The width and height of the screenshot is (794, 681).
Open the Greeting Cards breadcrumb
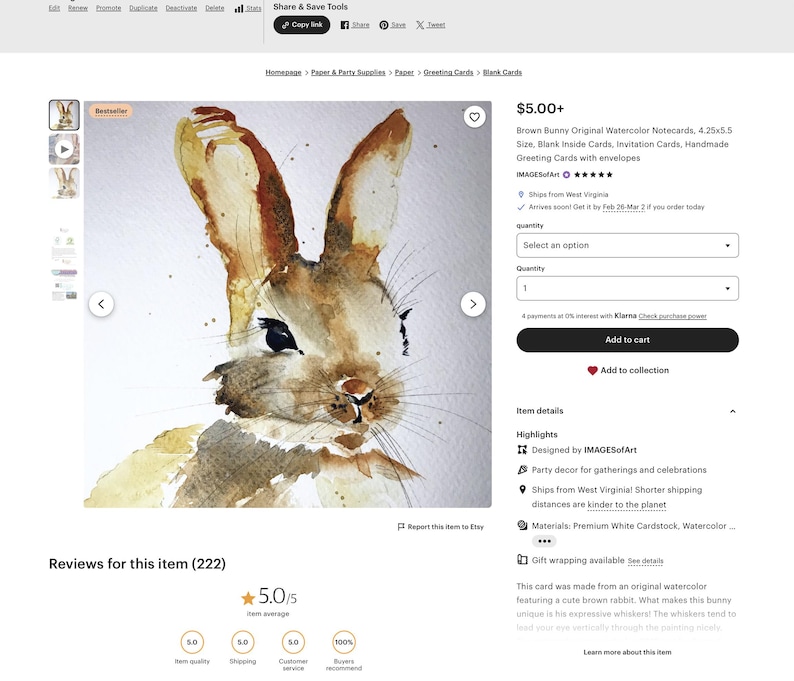(448, 72)
